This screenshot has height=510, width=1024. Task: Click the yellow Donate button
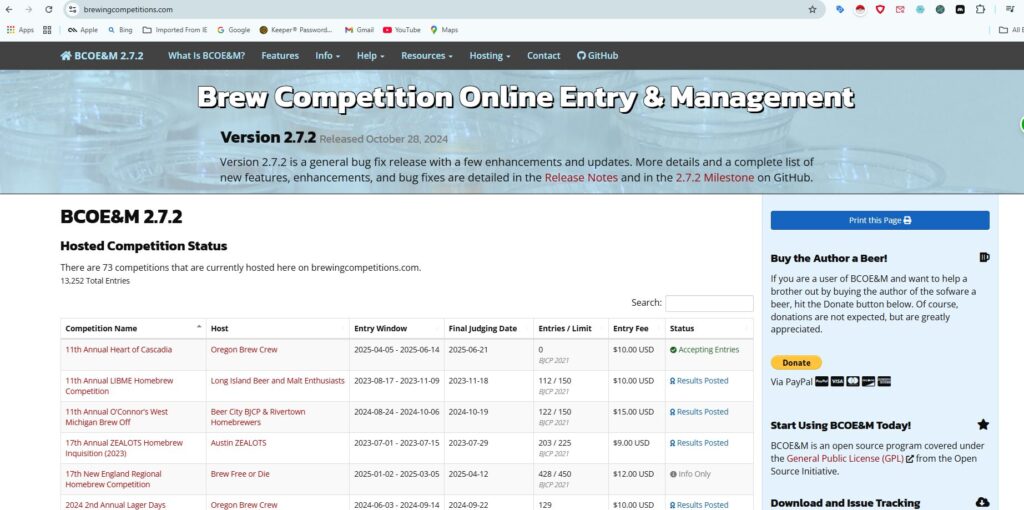click(796, 362)
